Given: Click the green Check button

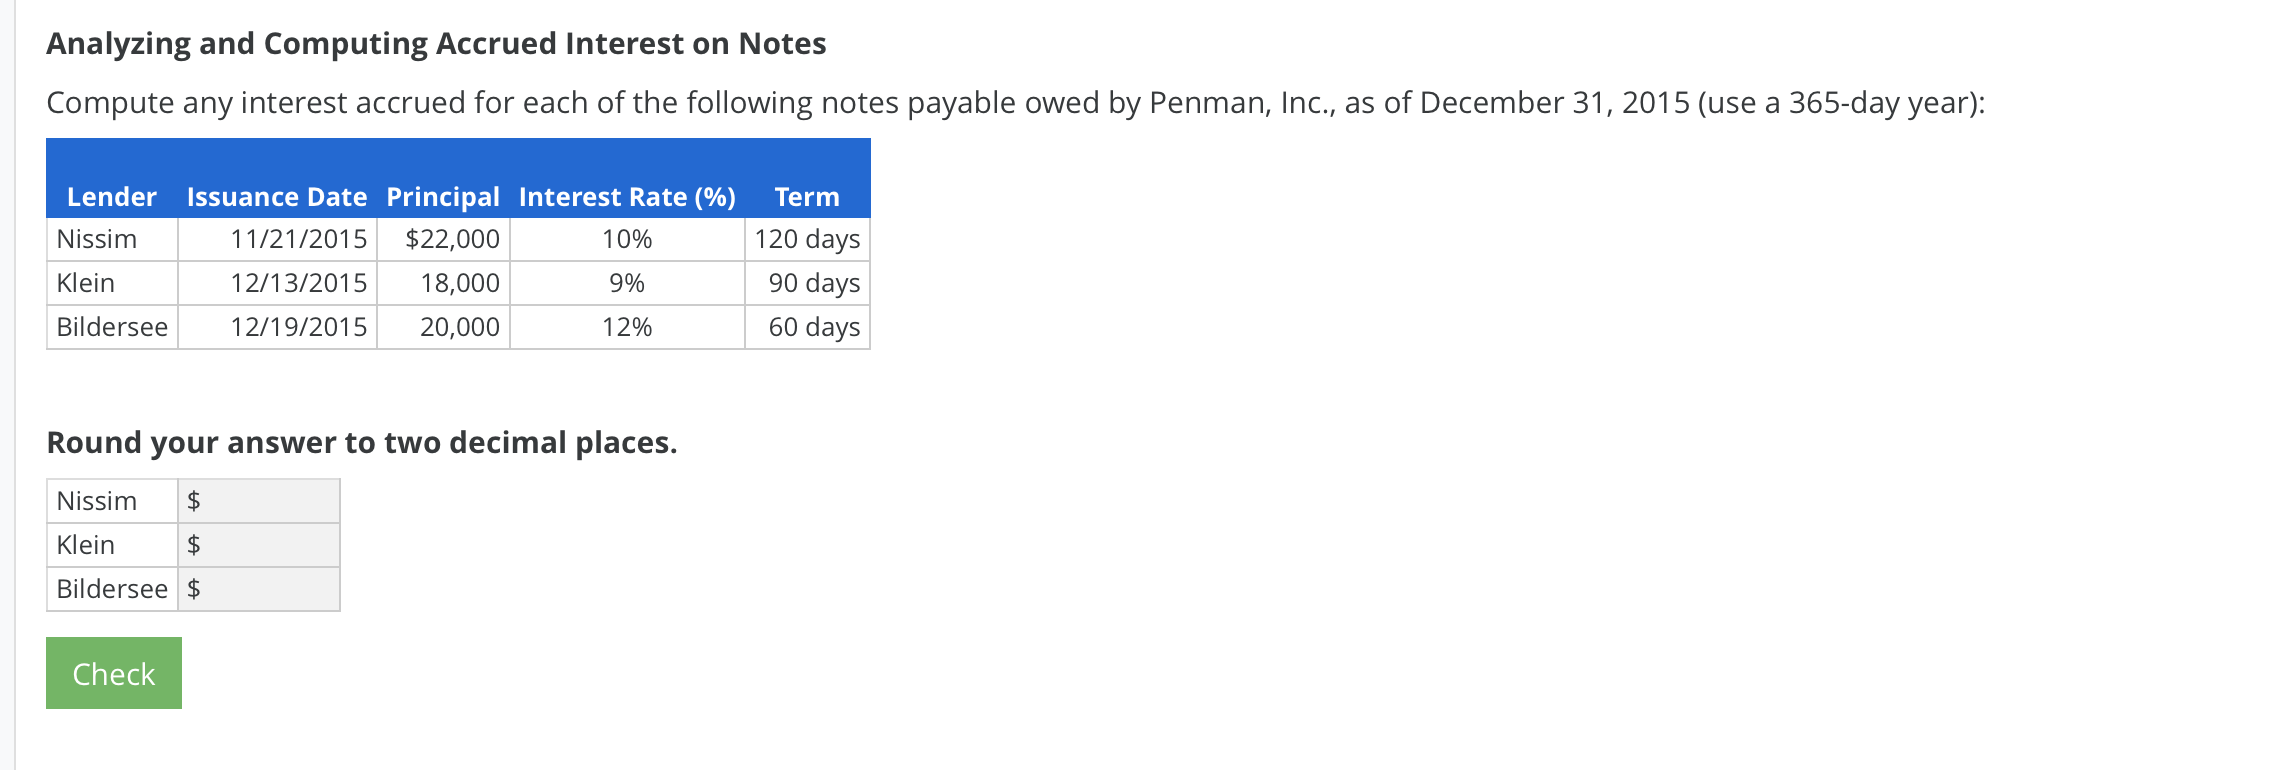Looking at the screenshot, I should click(112, 672).
